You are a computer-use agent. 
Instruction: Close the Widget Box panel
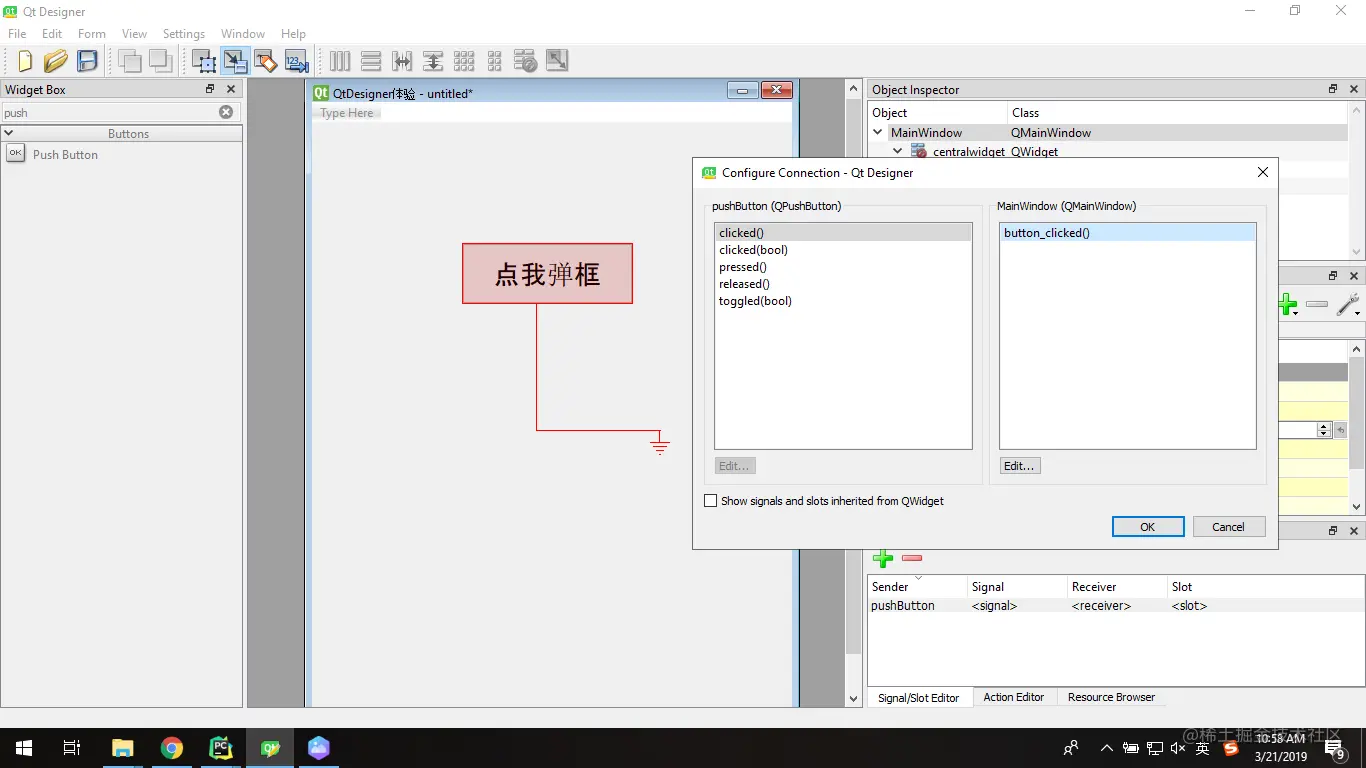point(231,89)
